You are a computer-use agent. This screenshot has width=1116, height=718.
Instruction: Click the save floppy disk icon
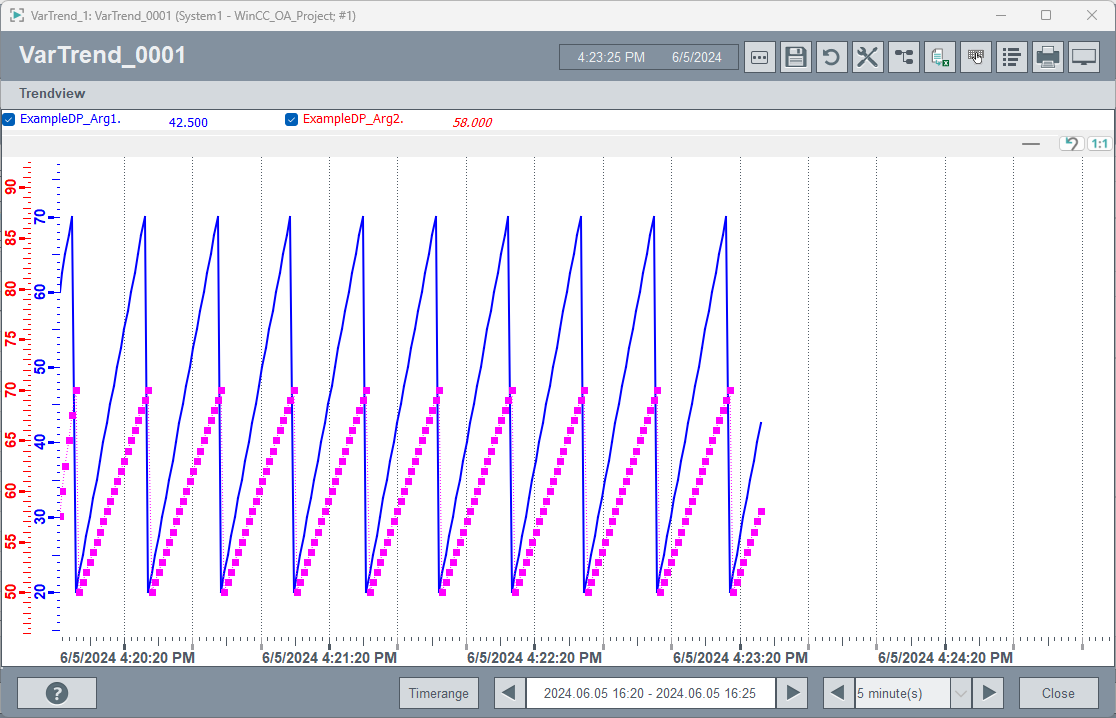(x=795, y=57)
